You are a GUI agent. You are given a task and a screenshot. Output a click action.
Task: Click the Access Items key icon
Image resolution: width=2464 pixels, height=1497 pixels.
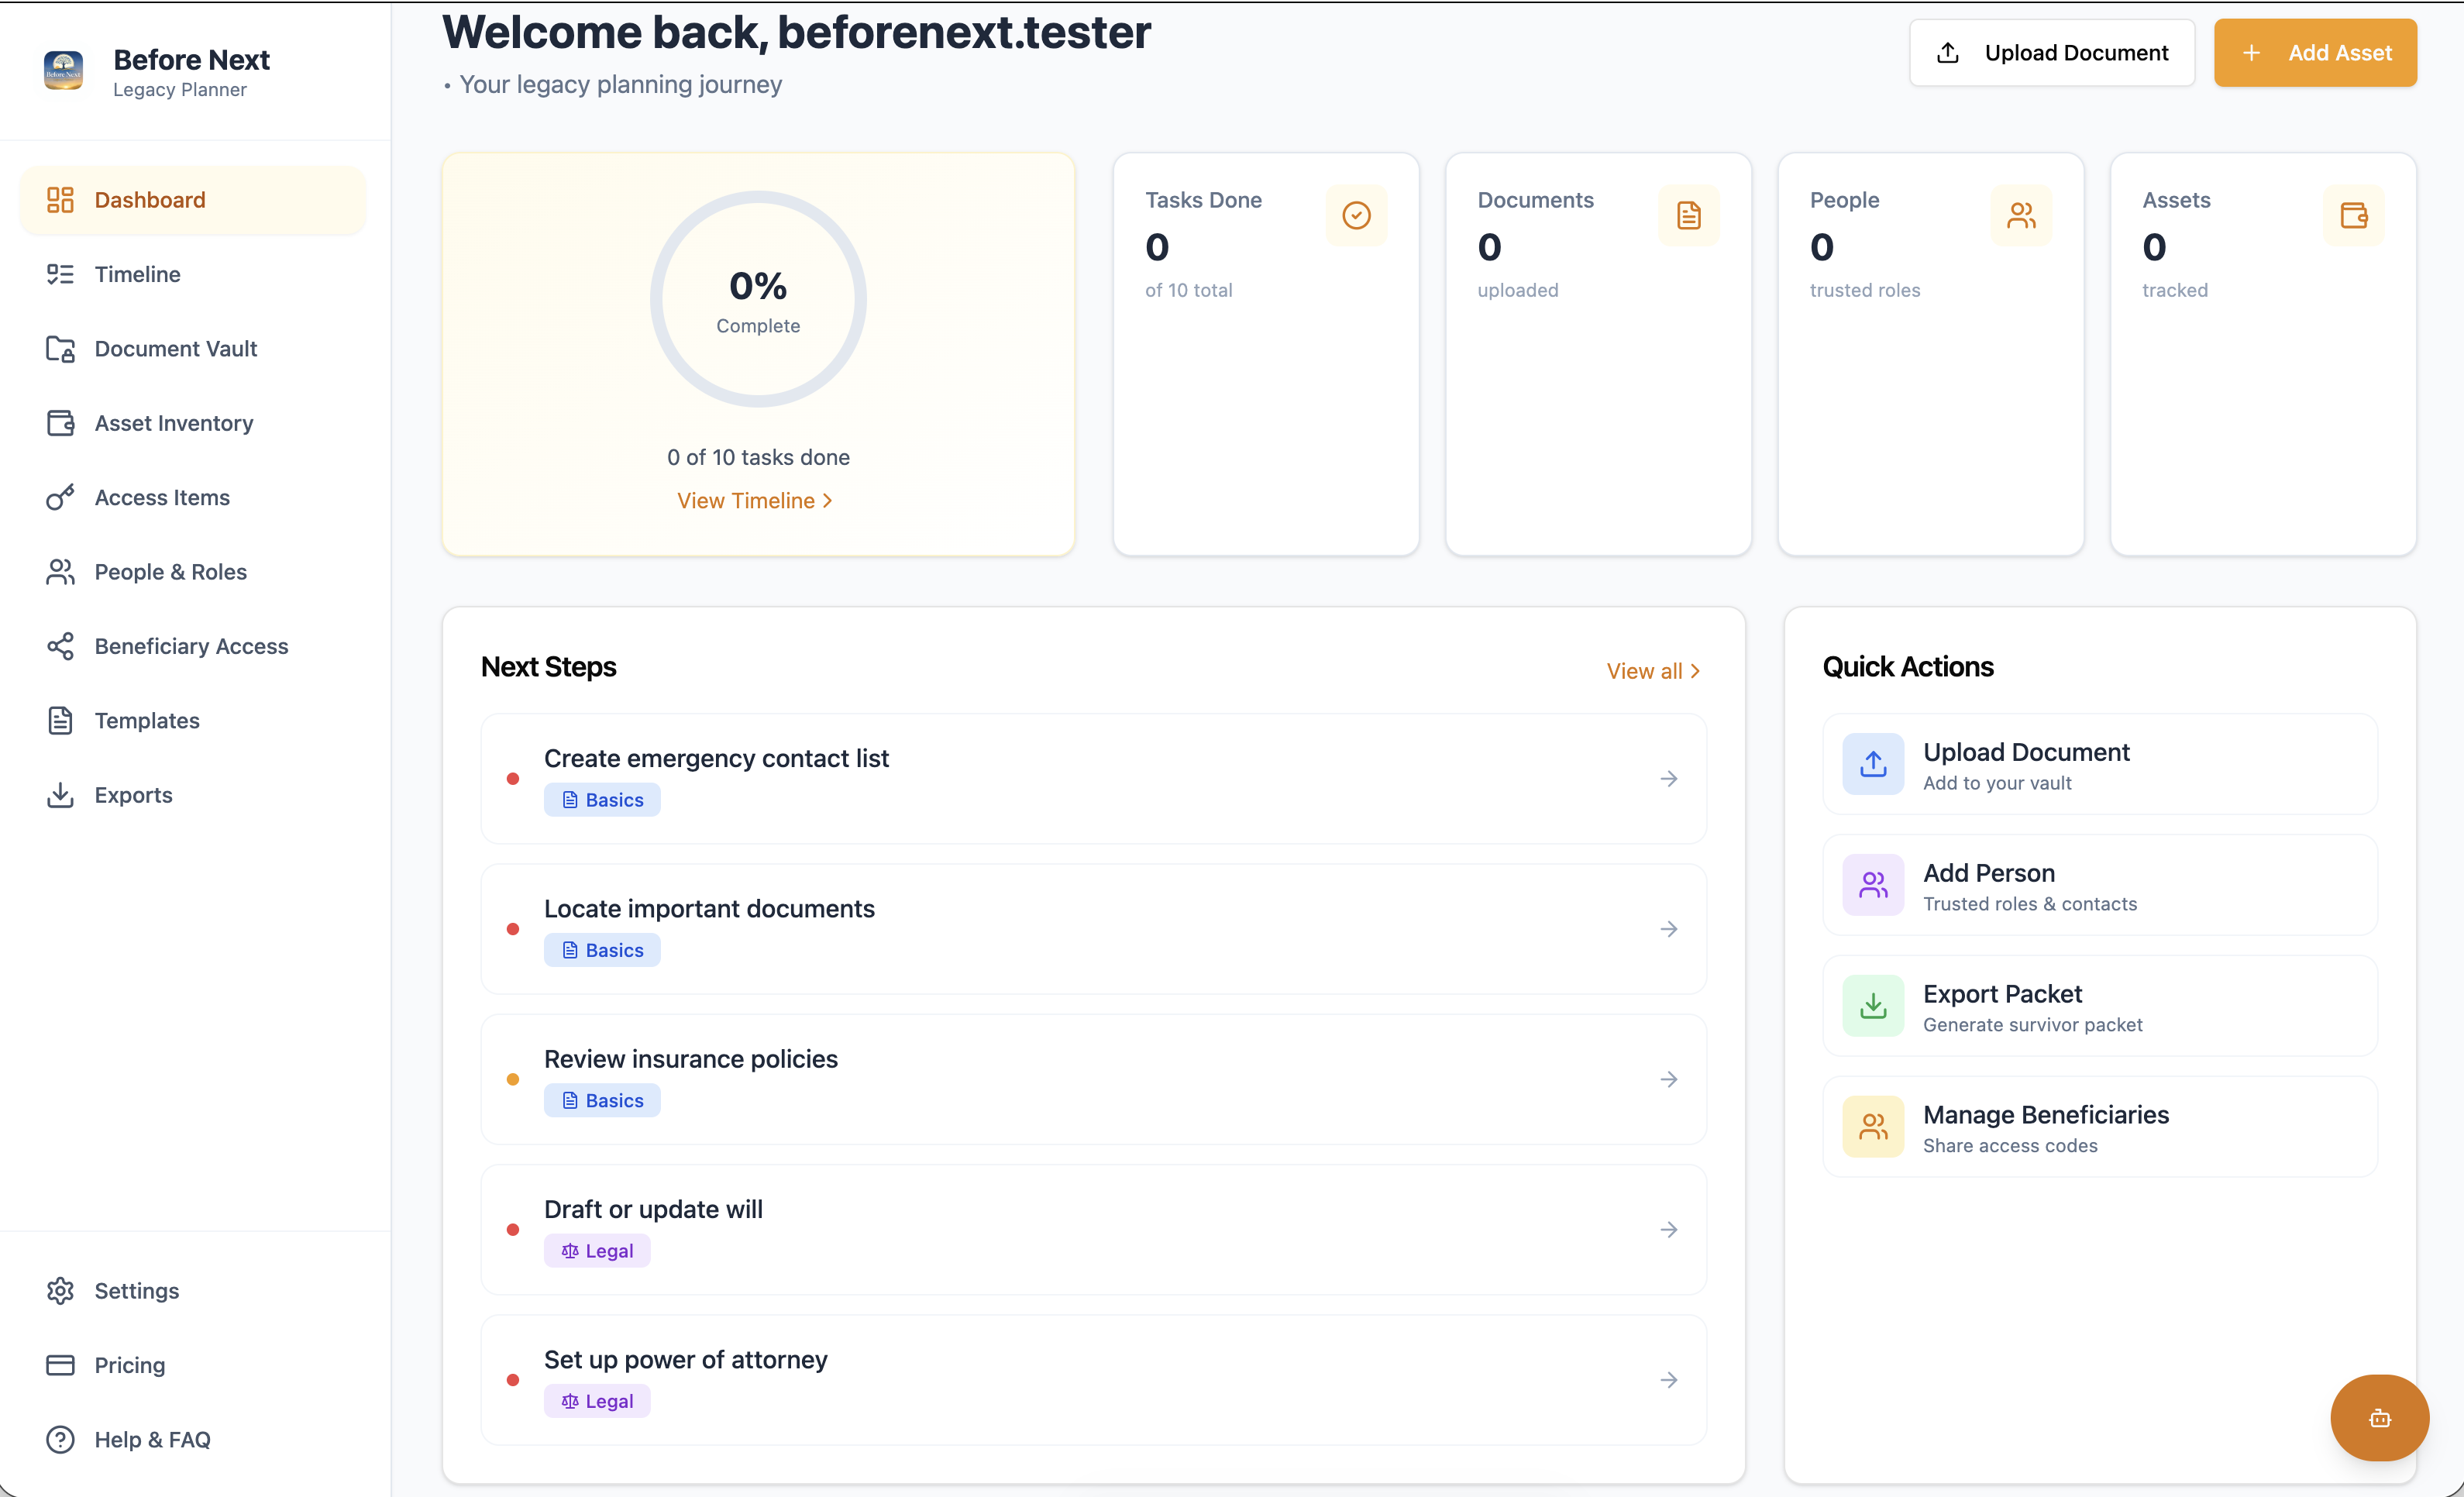(60, 497)
